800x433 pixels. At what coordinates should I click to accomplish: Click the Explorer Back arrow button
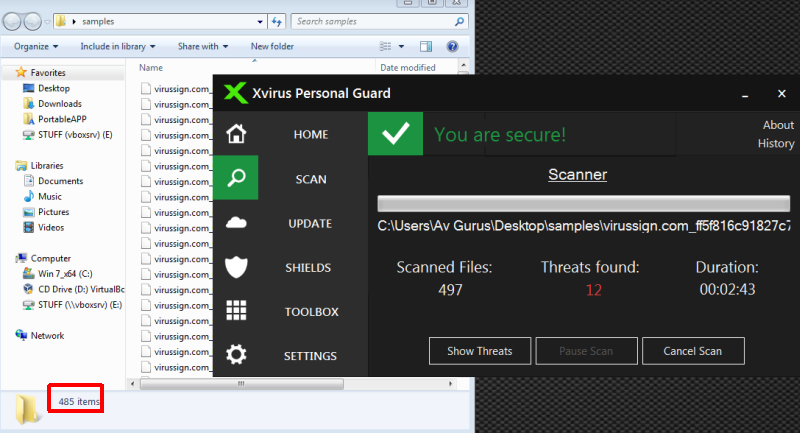12,21
